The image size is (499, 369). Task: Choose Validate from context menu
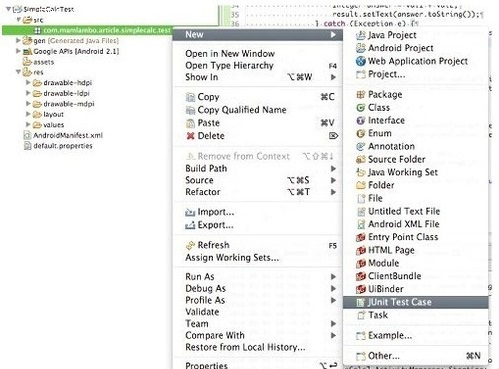[202, 312]
